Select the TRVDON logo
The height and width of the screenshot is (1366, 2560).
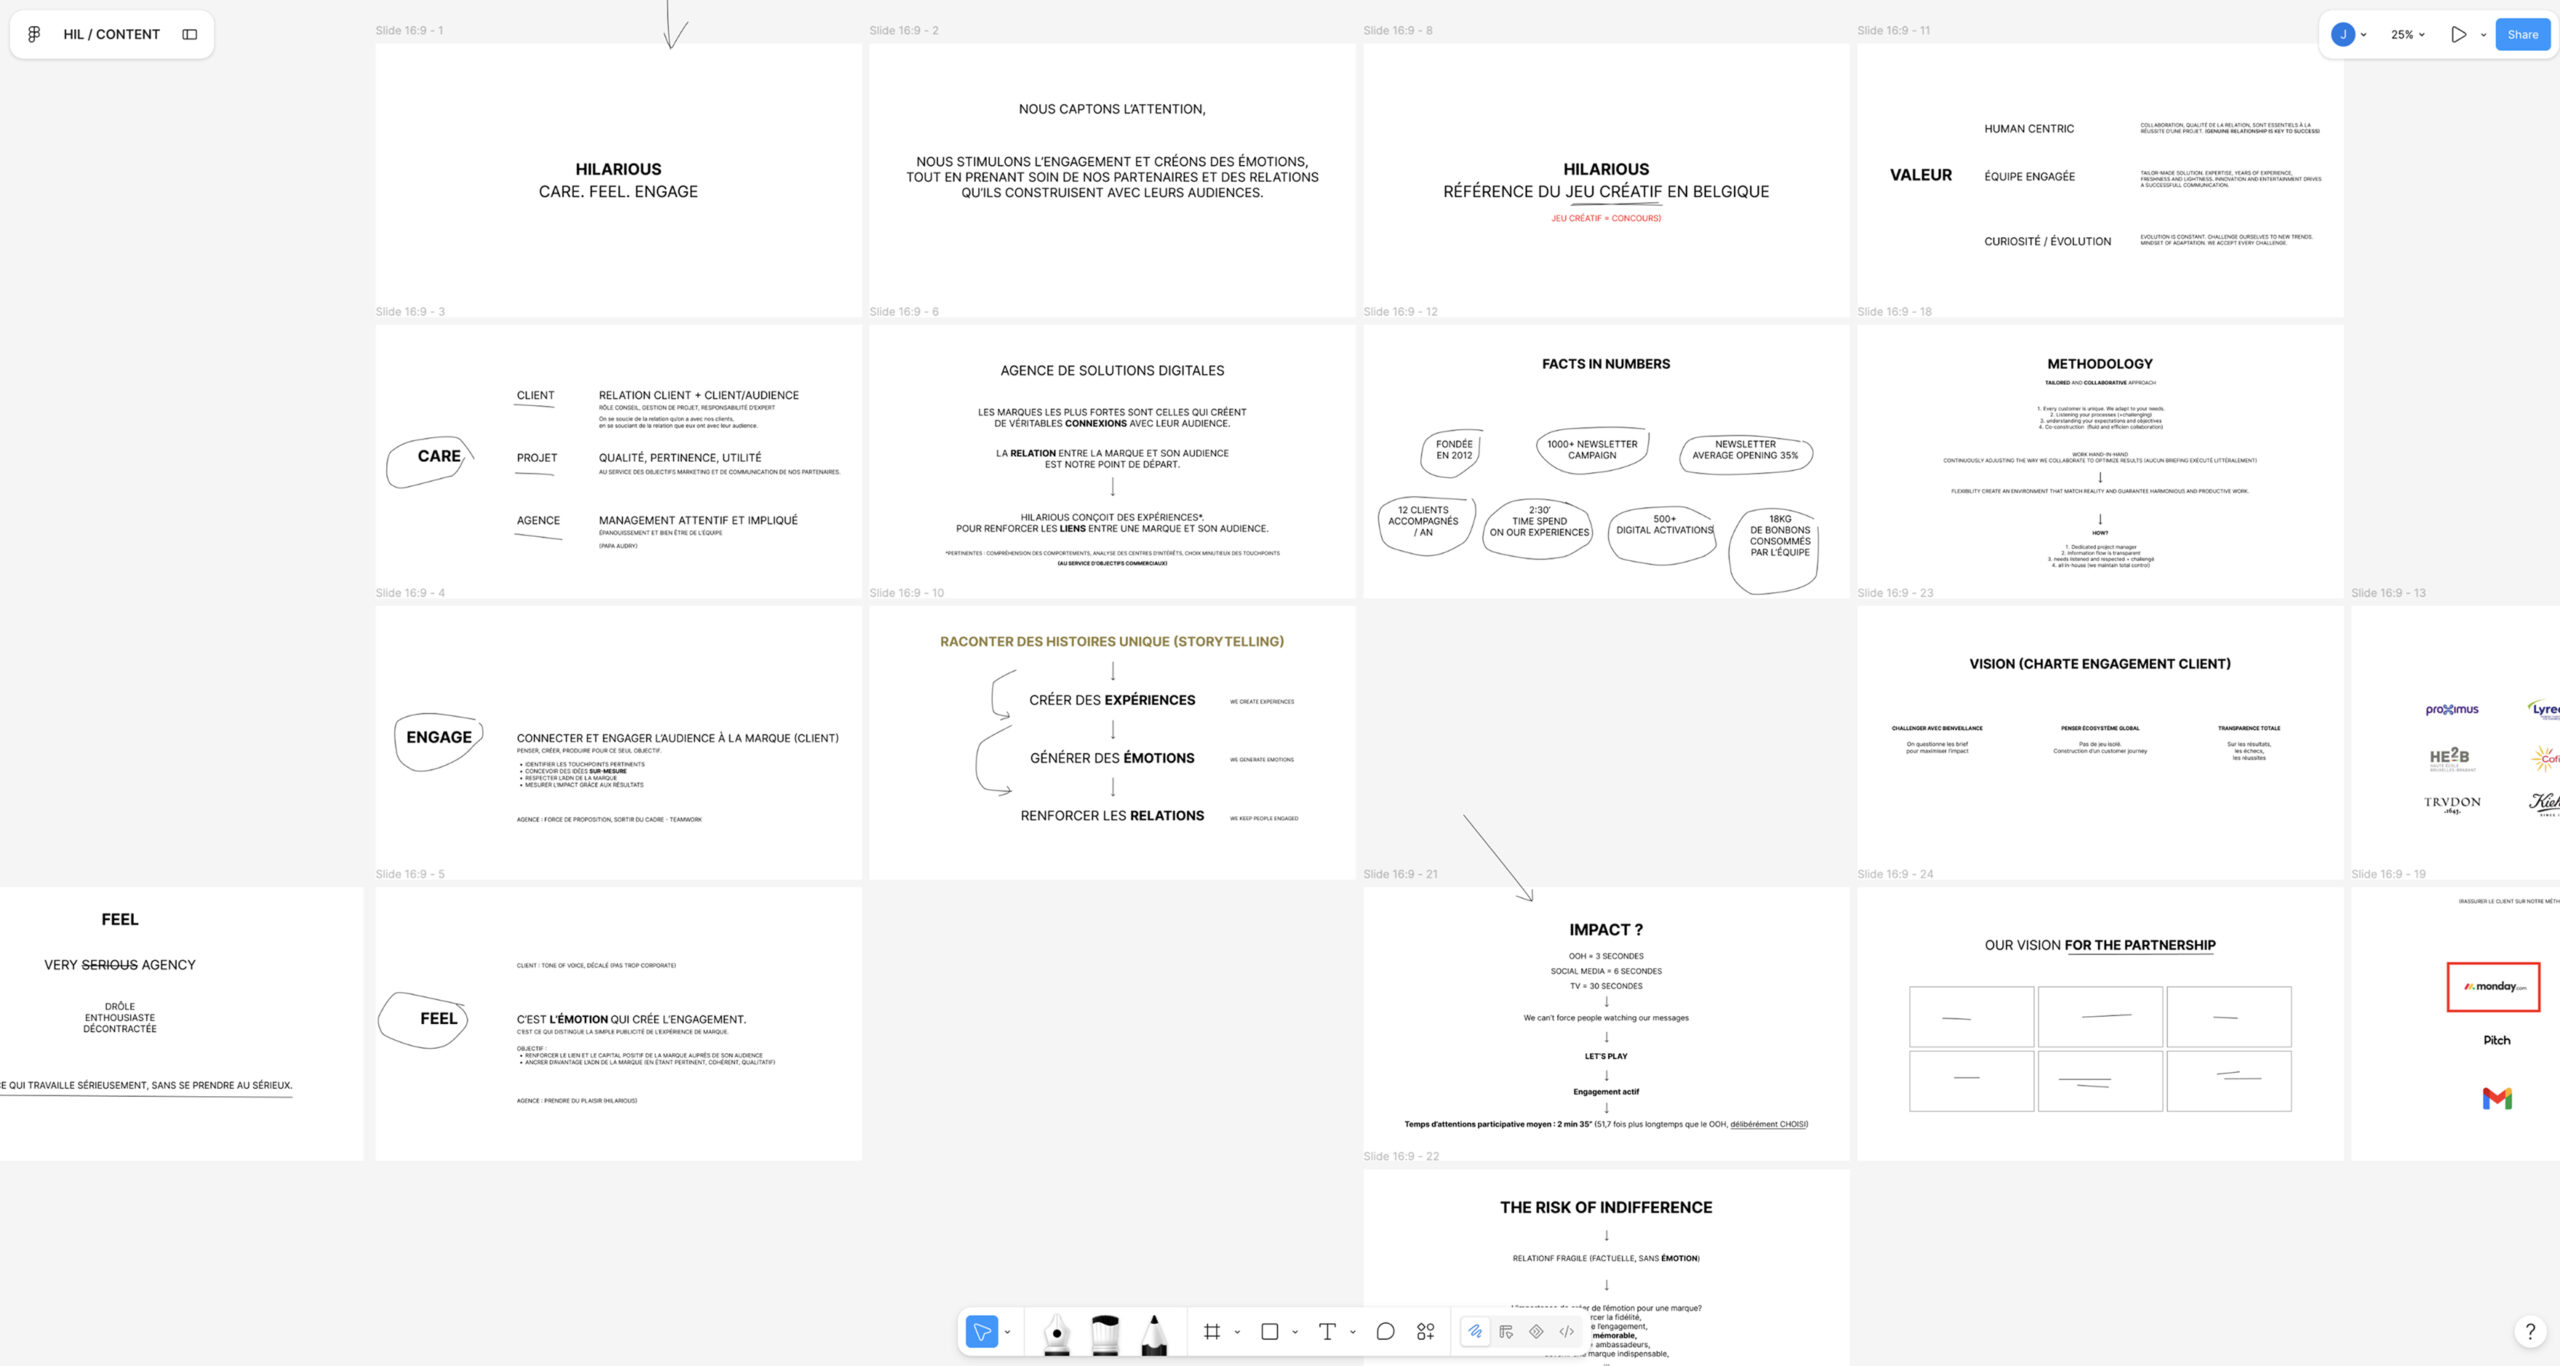pyautogui.click(x=2452, y=804)
